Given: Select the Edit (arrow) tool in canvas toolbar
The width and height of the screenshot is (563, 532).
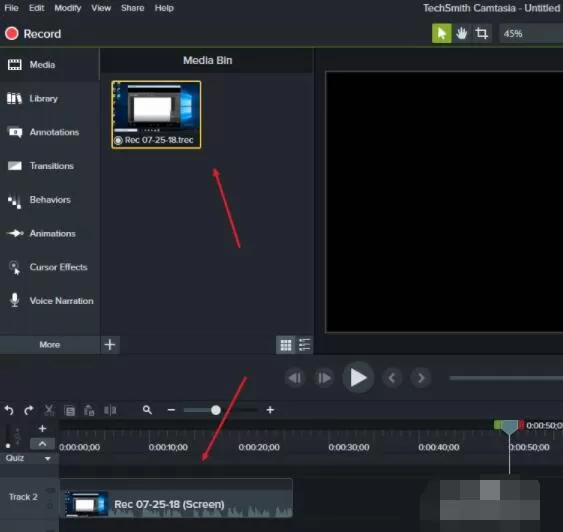Looking at the screenshot, I should (442, 34).
